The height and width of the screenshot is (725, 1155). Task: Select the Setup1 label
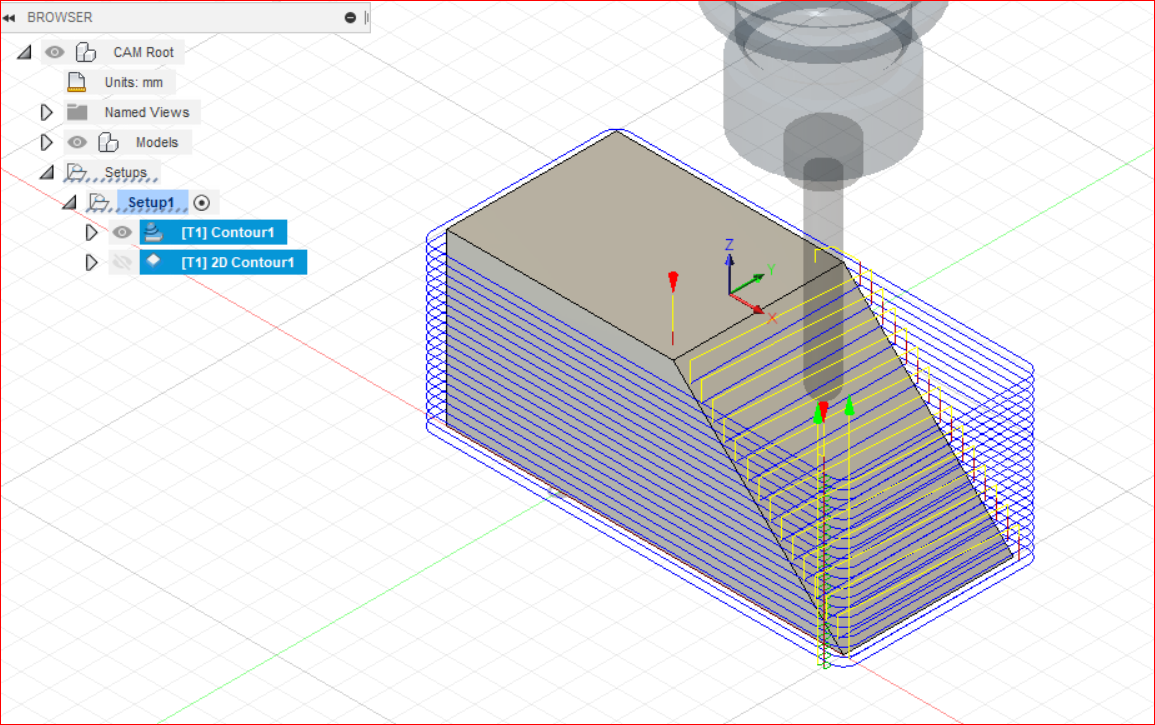pos(151,203)
